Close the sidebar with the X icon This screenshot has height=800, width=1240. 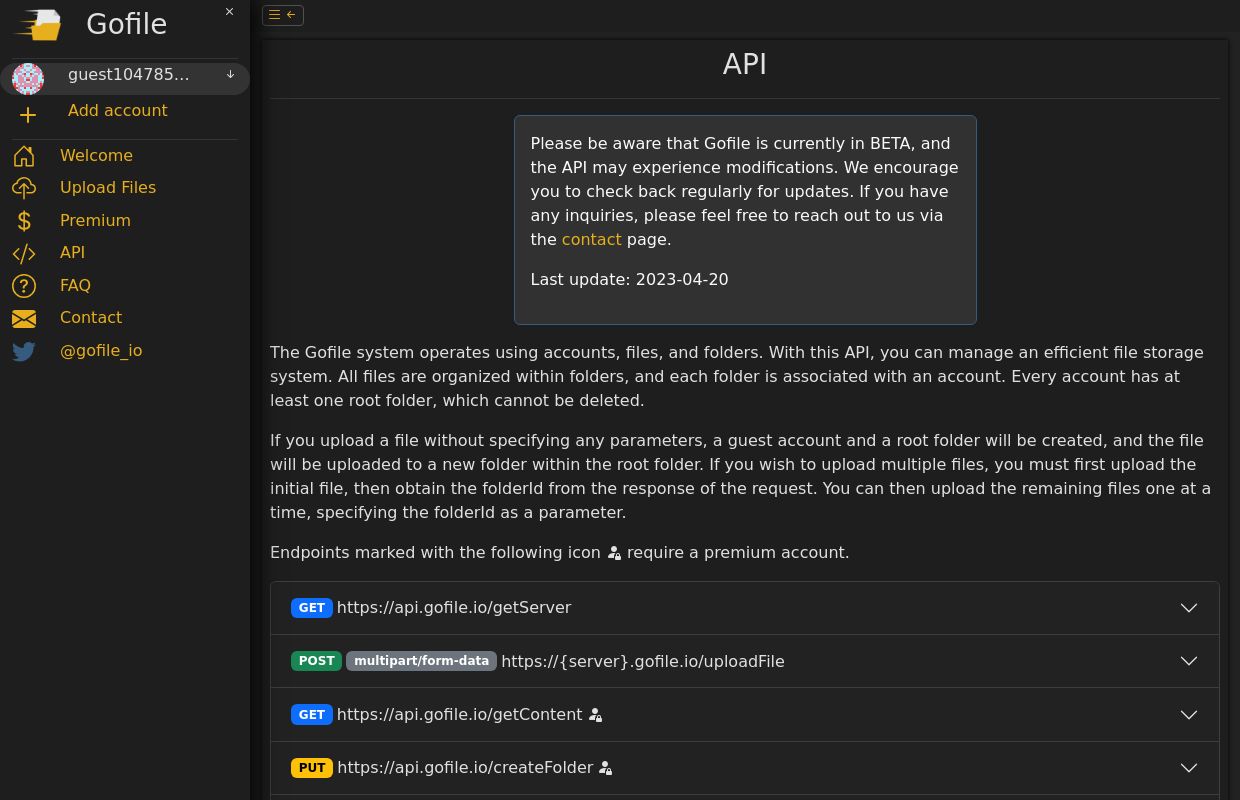229,12
